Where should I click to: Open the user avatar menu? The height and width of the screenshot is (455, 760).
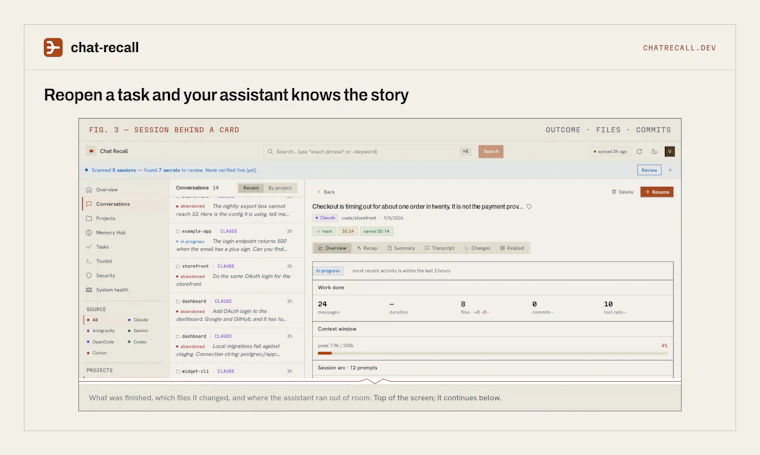[x=669, y=152]
